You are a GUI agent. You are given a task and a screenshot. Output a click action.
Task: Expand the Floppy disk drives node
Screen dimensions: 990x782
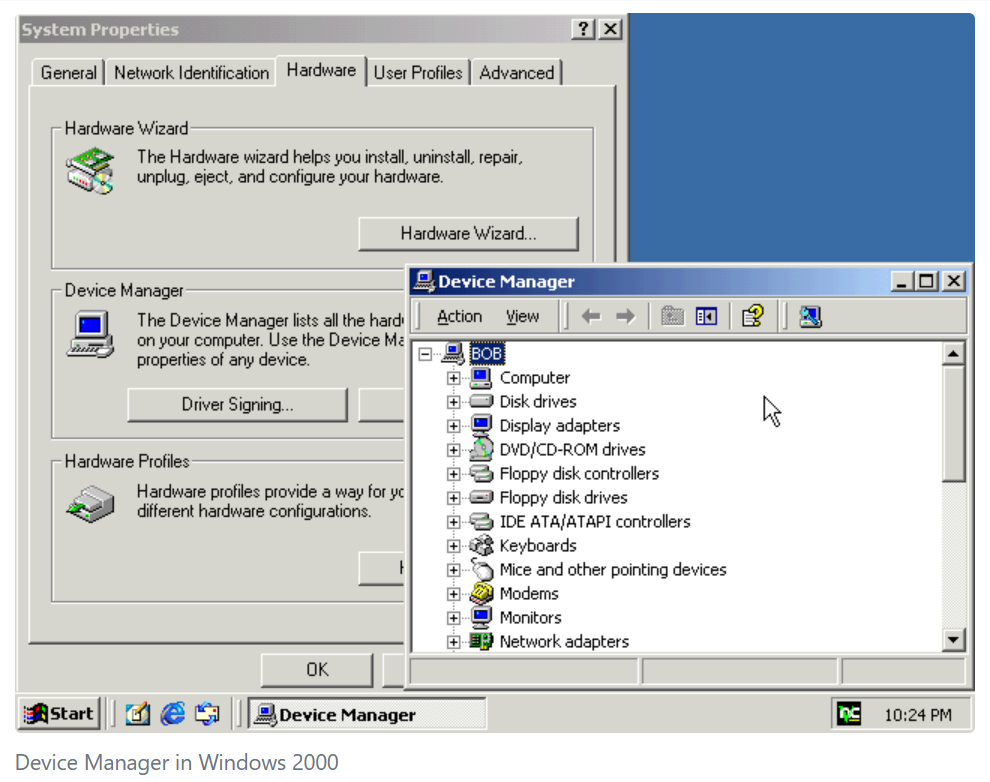453,498
